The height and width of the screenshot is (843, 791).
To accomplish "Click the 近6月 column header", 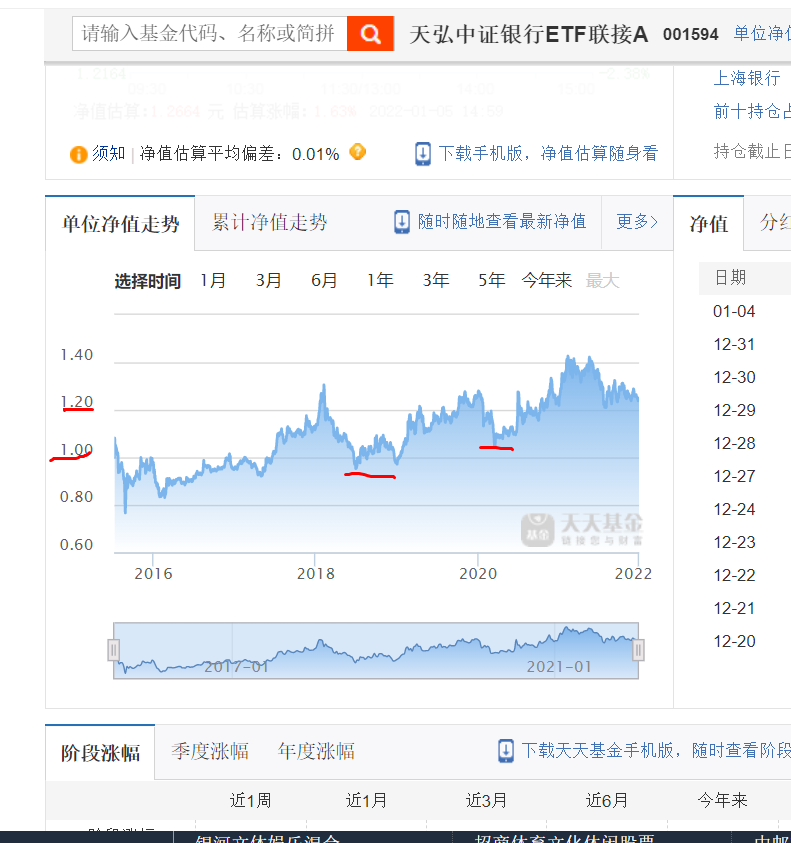I will point(607,801).
